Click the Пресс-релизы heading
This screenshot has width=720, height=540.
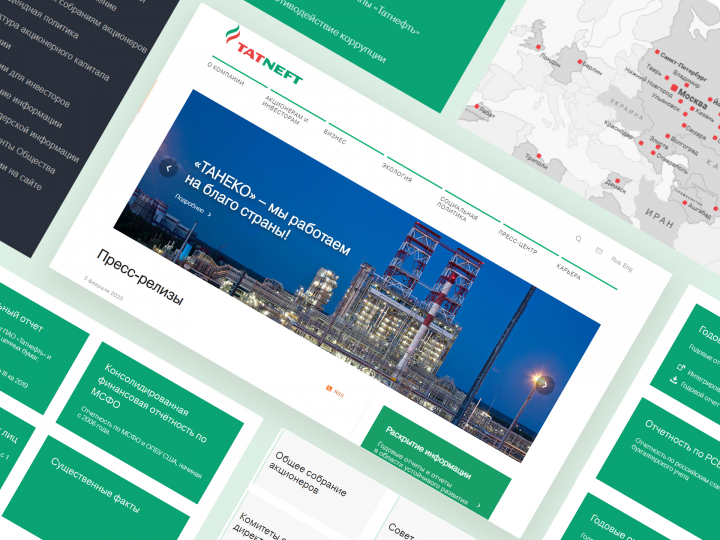pyautogui.click(x=140, y=277)
